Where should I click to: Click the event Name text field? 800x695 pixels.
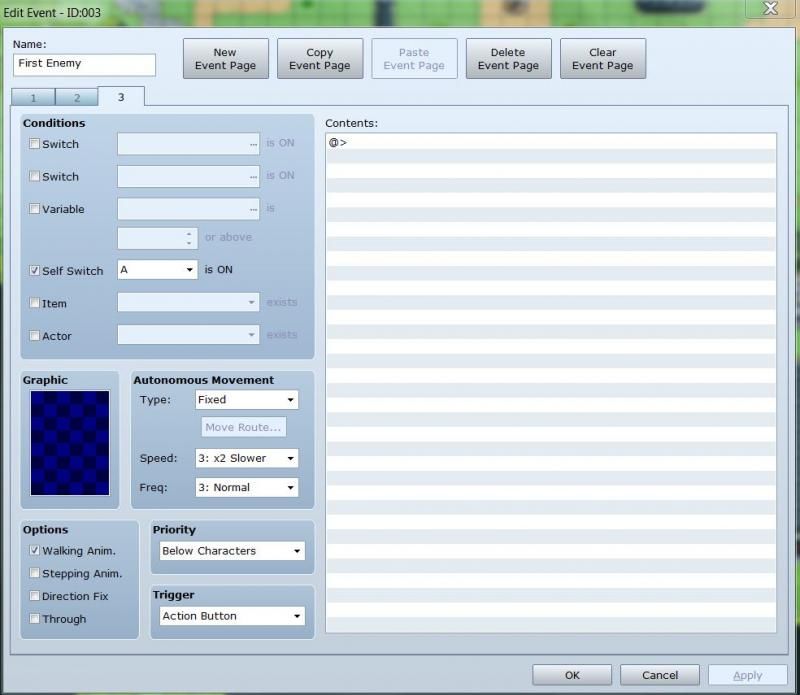click(x=85, y=64)
